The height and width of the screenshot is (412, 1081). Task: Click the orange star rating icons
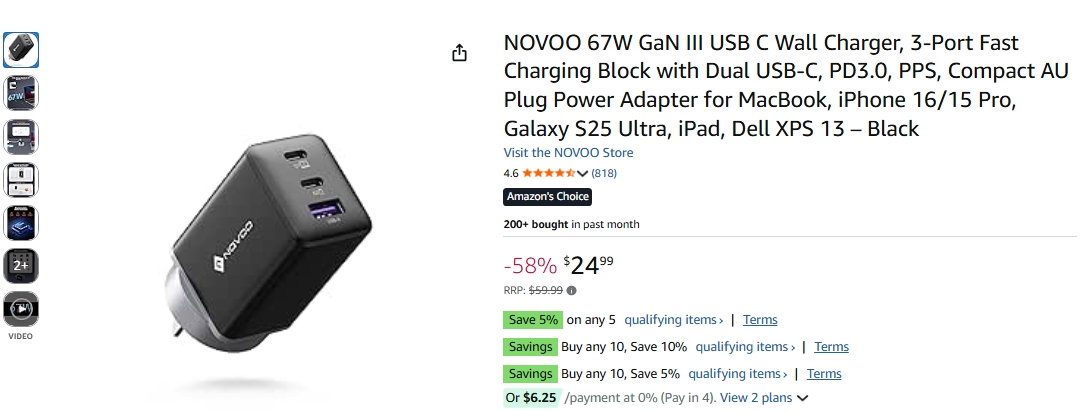[549, 173]
